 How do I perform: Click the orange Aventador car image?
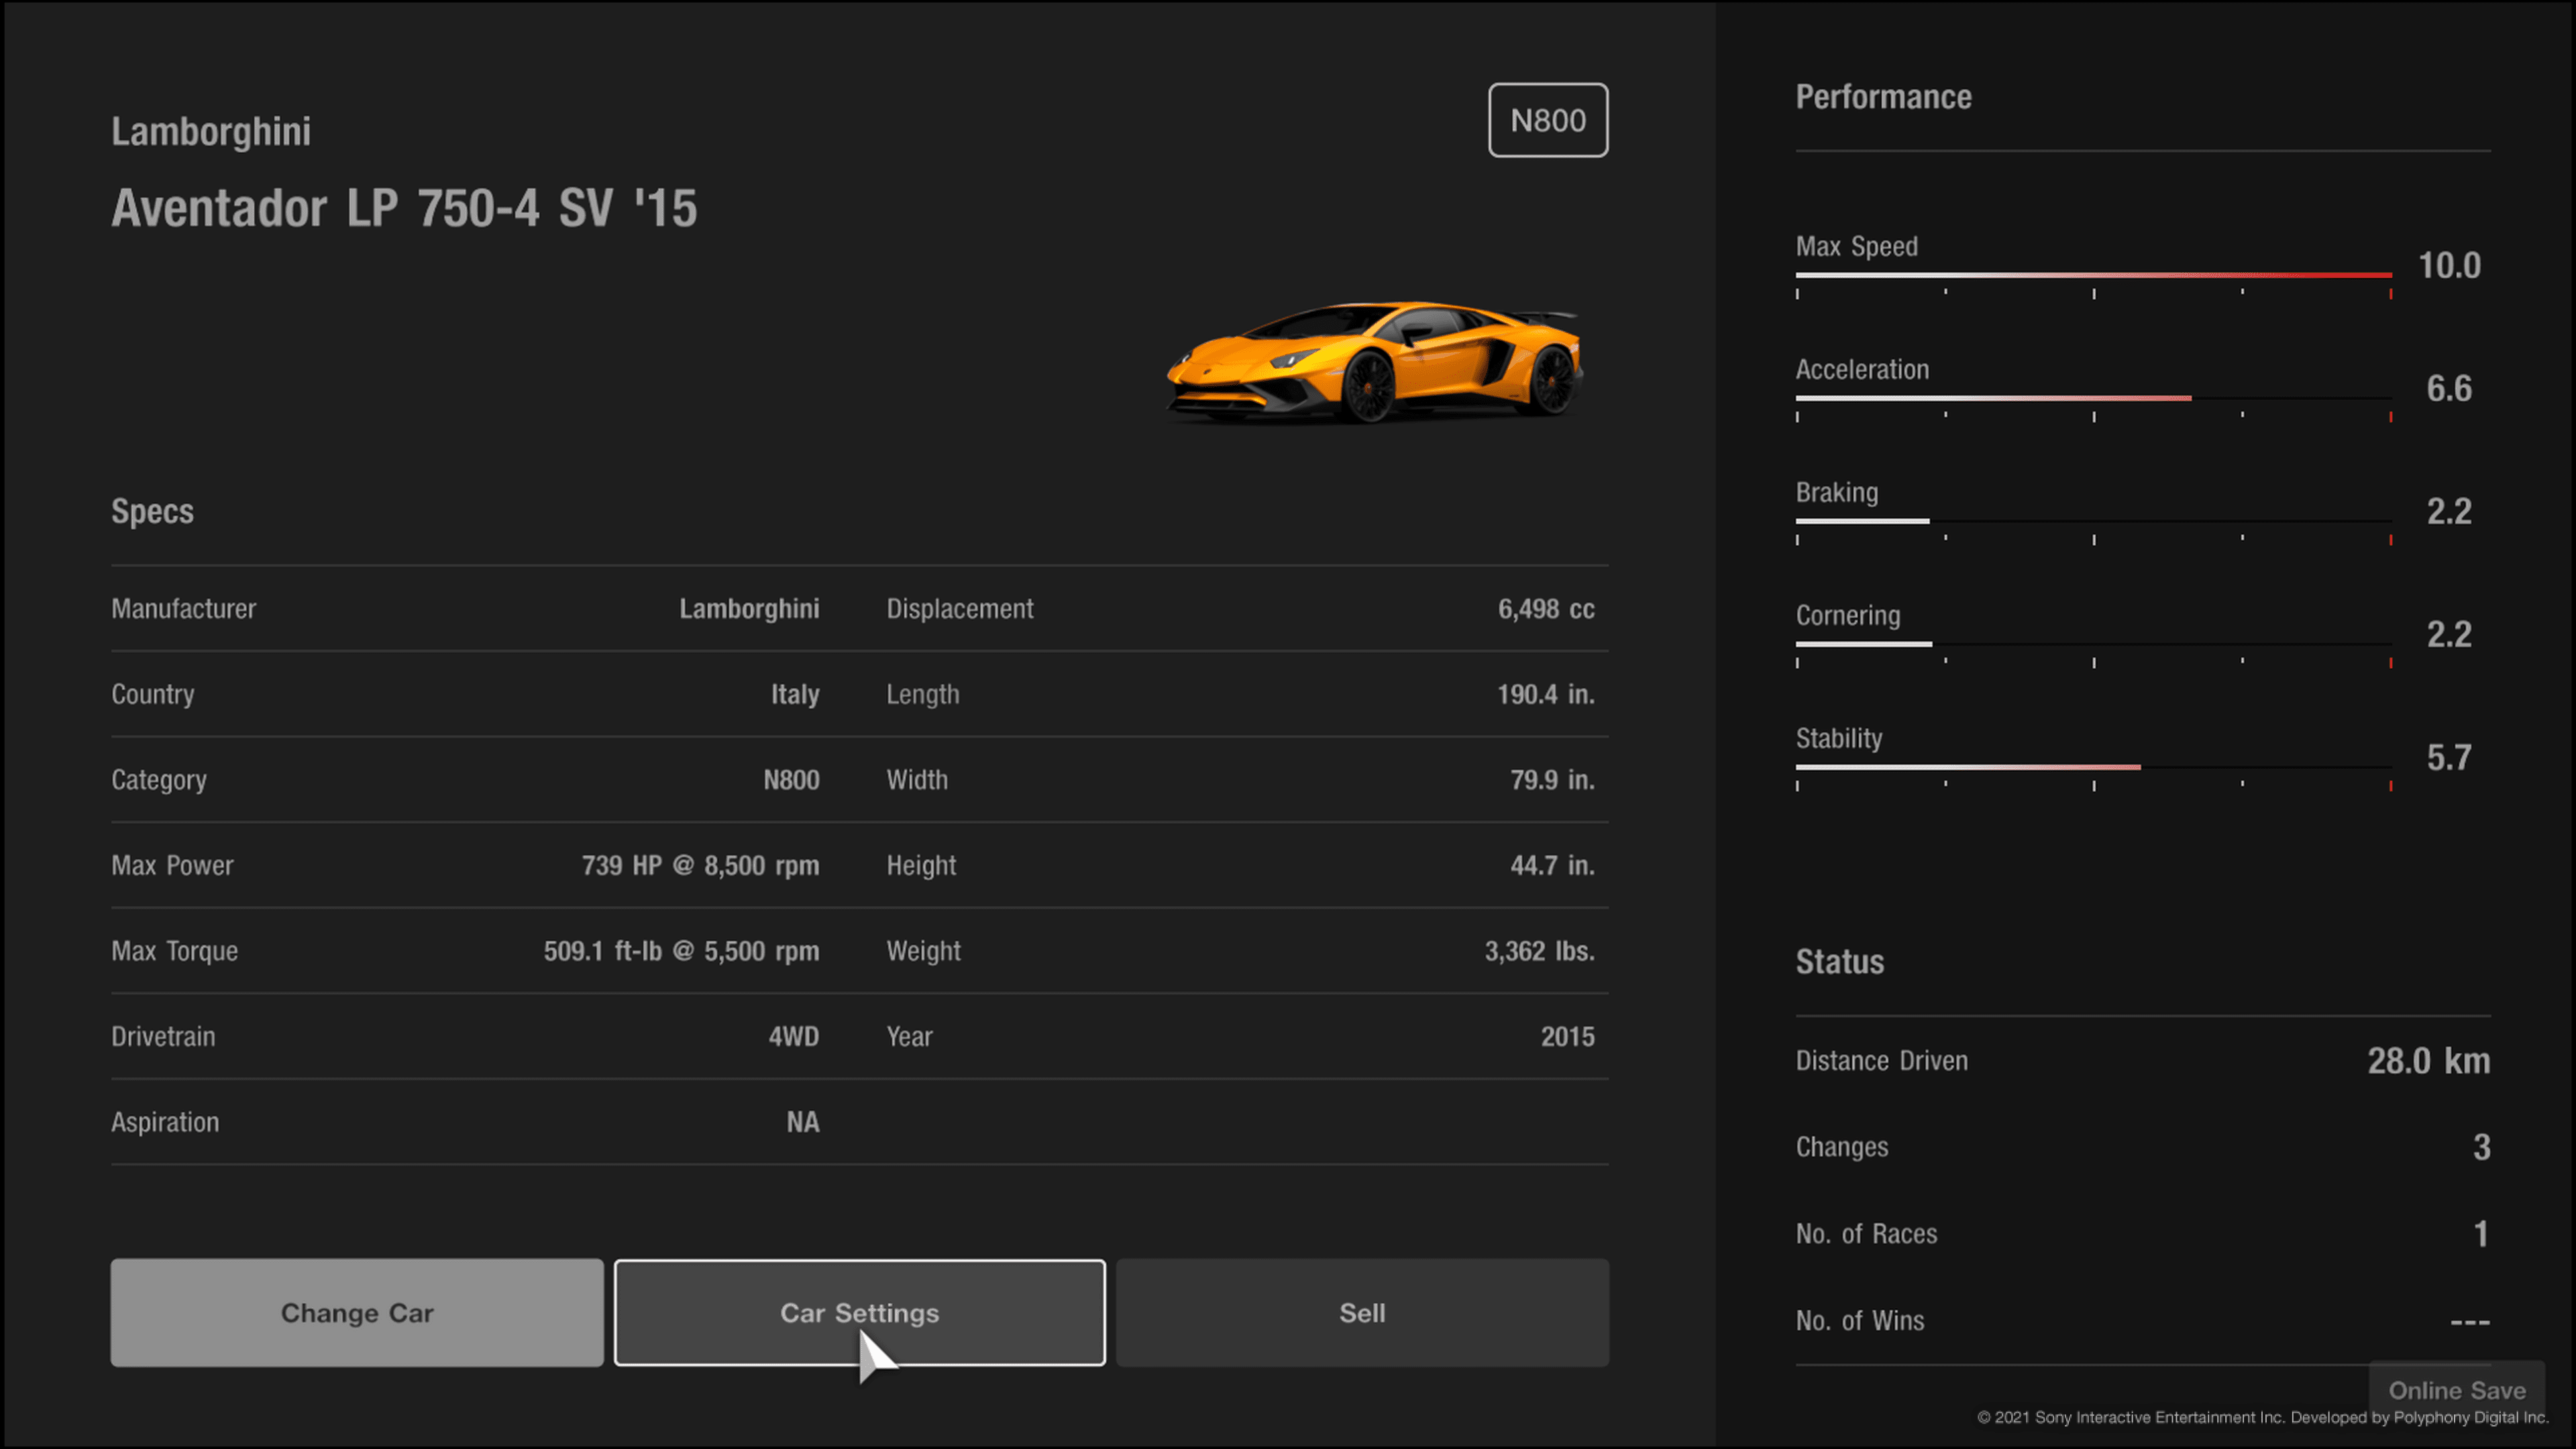1375,362
